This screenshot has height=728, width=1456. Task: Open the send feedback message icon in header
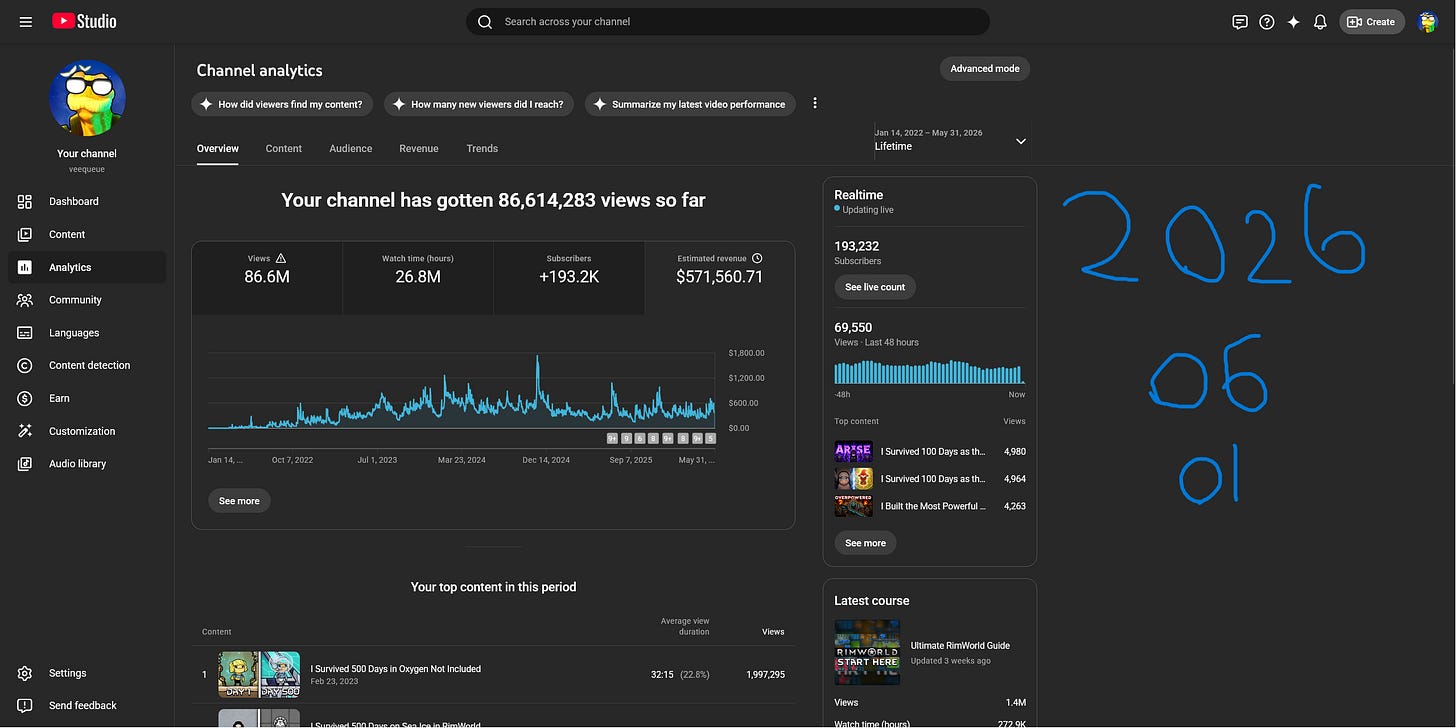pyautogui.click(x=1240, y=21)
